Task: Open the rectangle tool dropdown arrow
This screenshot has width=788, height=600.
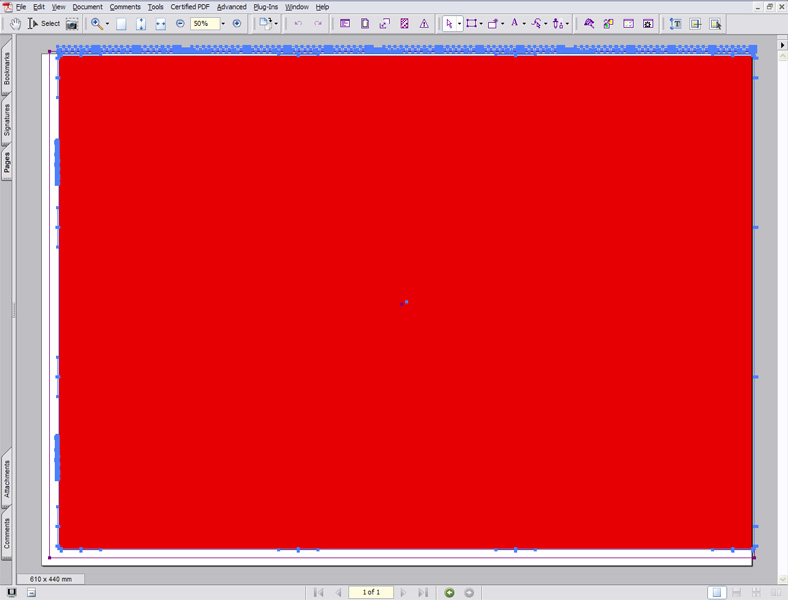Action: point(481,24)
